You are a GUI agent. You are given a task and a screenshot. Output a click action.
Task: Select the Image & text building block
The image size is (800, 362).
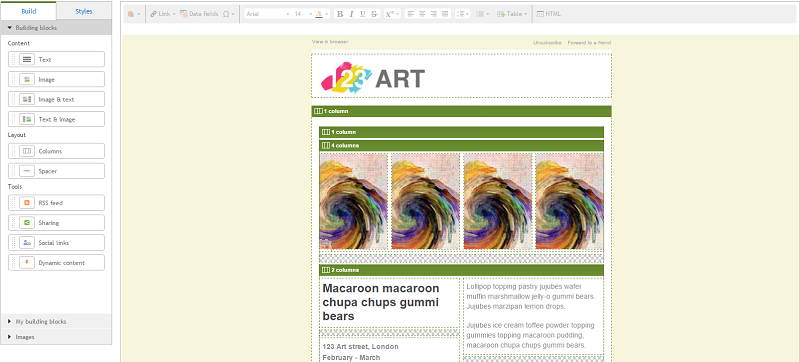[57, 99]
